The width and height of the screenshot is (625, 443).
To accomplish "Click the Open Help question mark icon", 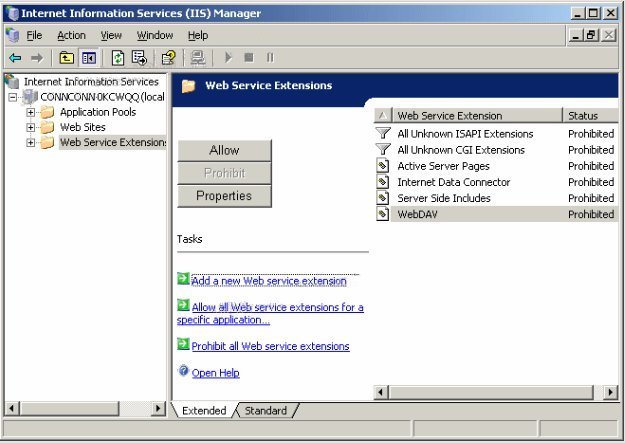I will pos(183,371).
